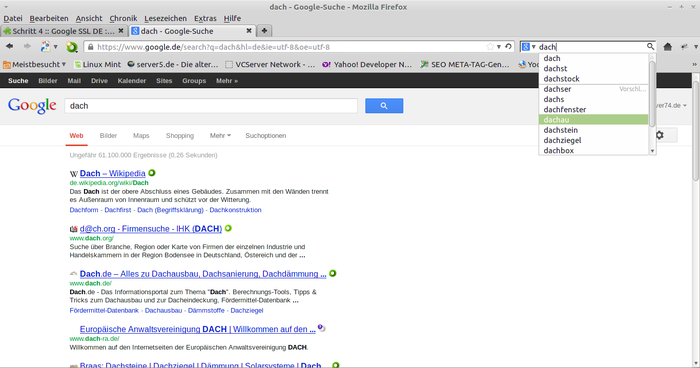
Task: Click the blue Google search button
Action: click(384, 106)
